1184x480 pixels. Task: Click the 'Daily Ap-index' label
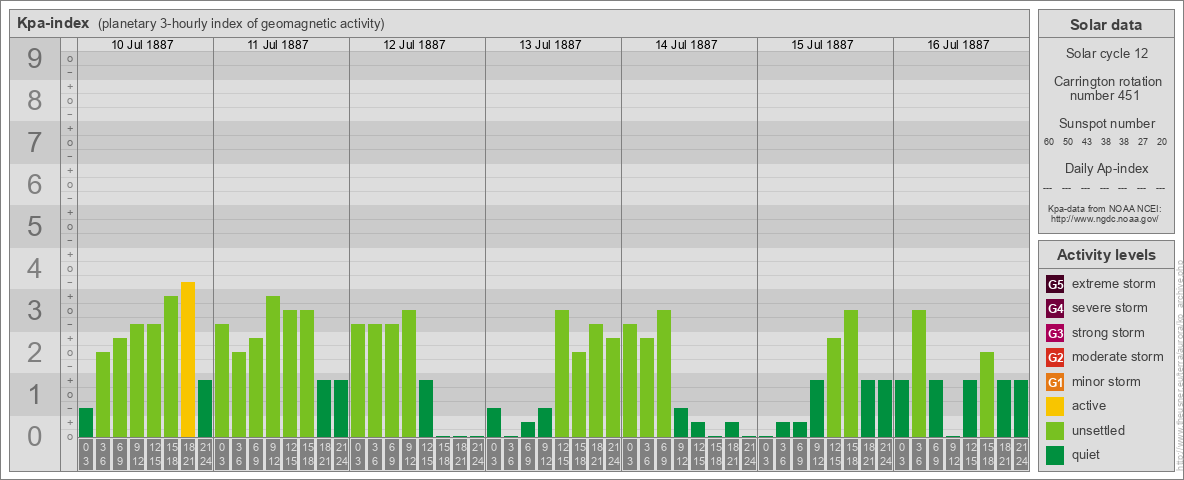tap(1106, 168)
